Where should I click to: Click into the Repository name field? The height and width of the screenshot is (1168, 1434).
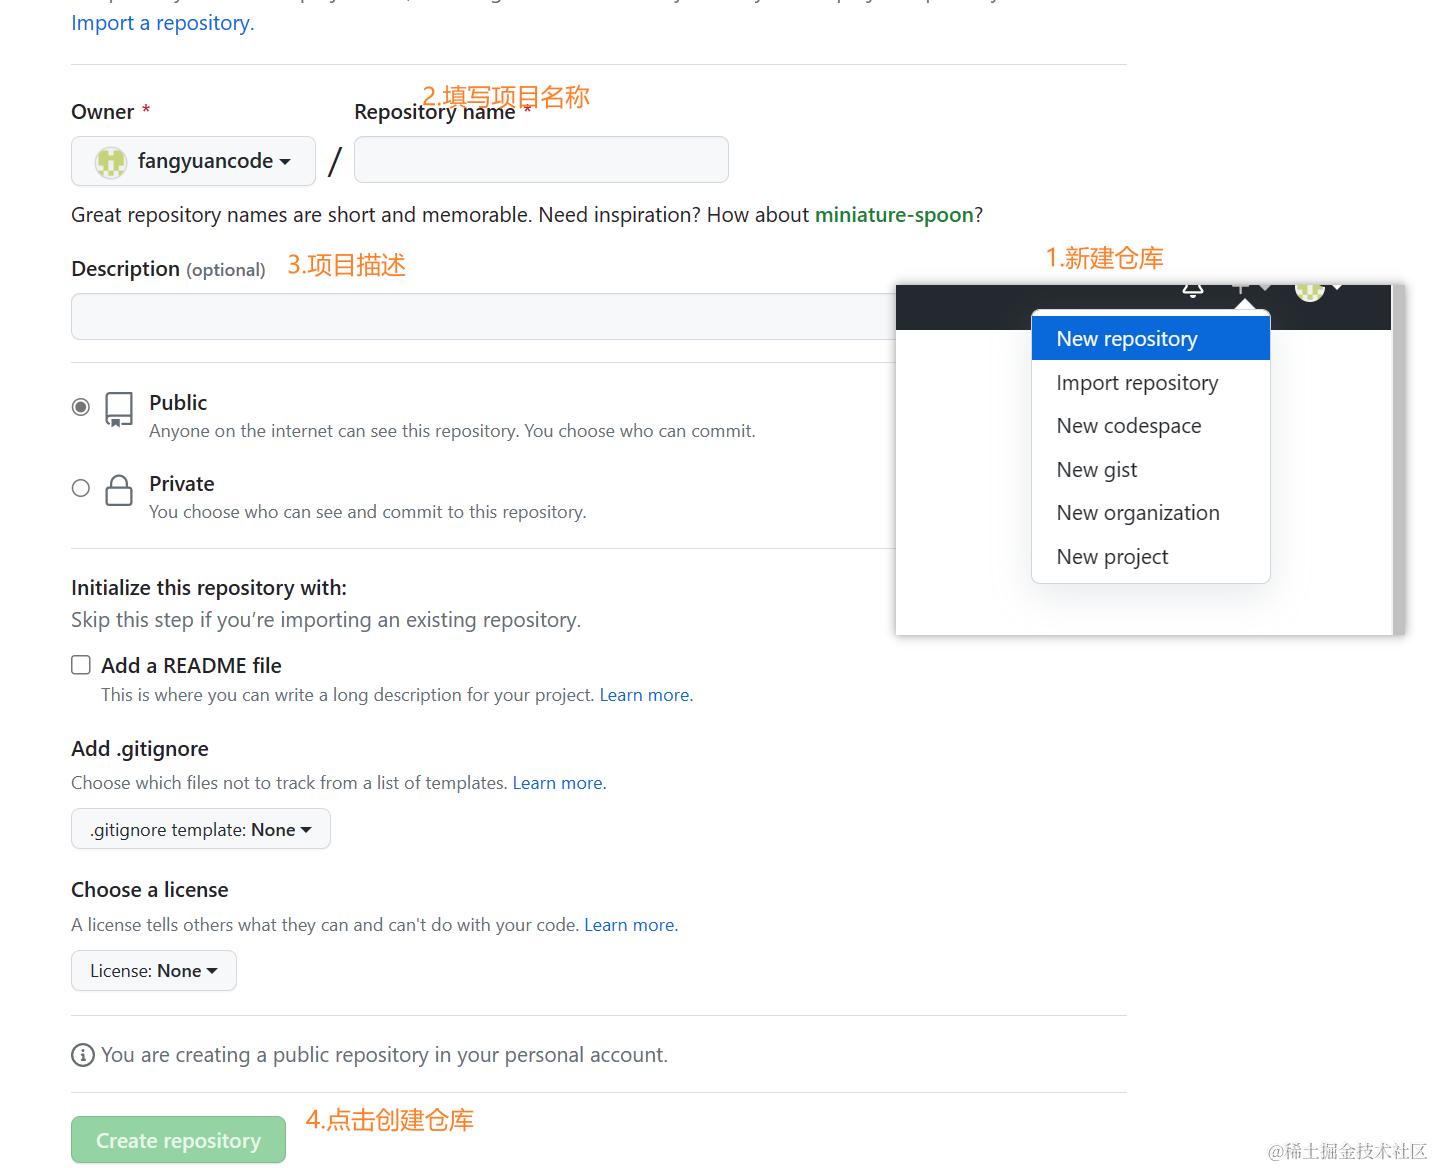[541, 160]
